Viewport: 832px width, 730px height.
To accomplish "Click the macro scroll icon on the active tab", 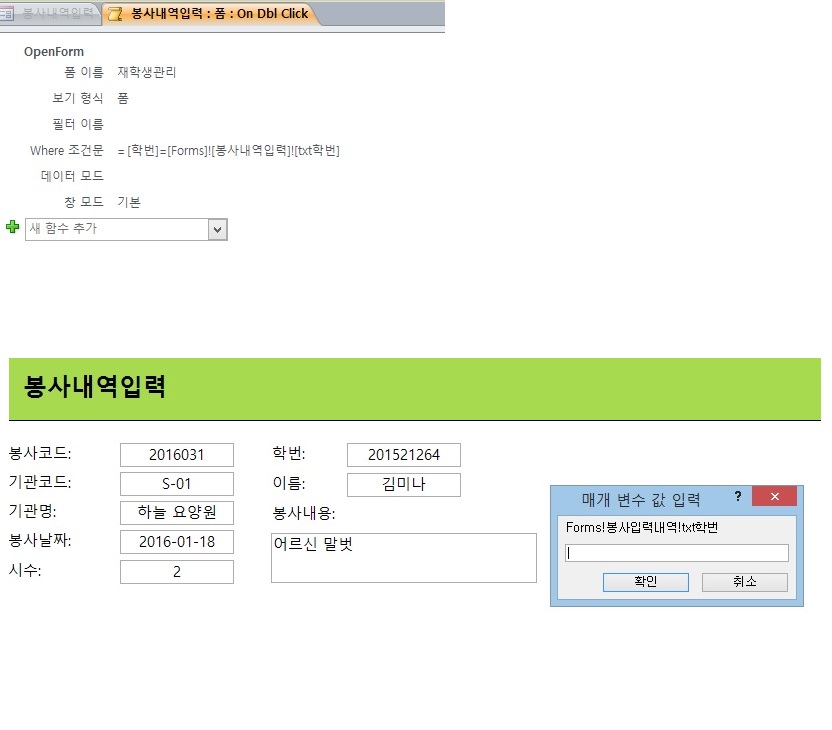I will pos(116,14).
